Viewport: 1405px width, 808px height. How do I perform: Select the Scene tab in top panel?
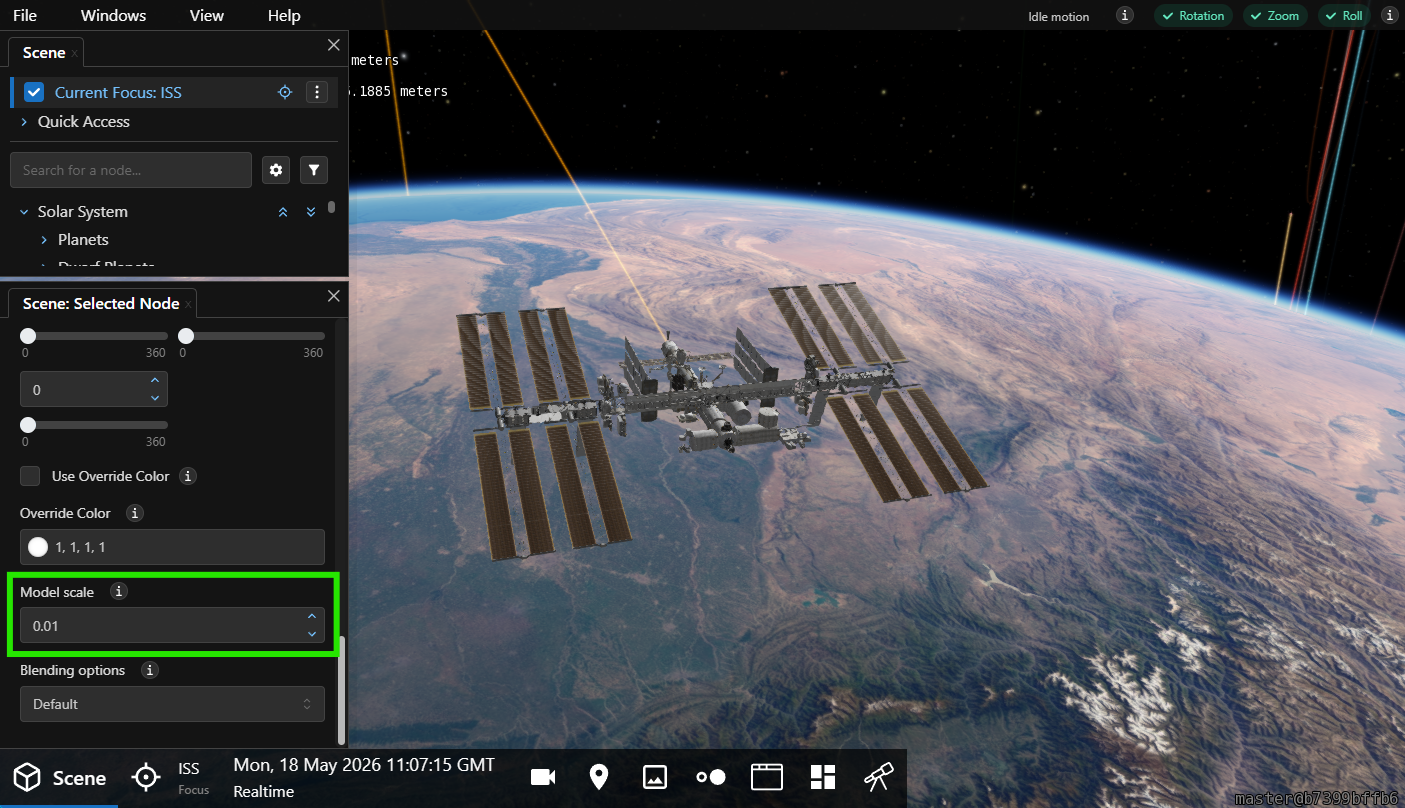tap(44, 52)
